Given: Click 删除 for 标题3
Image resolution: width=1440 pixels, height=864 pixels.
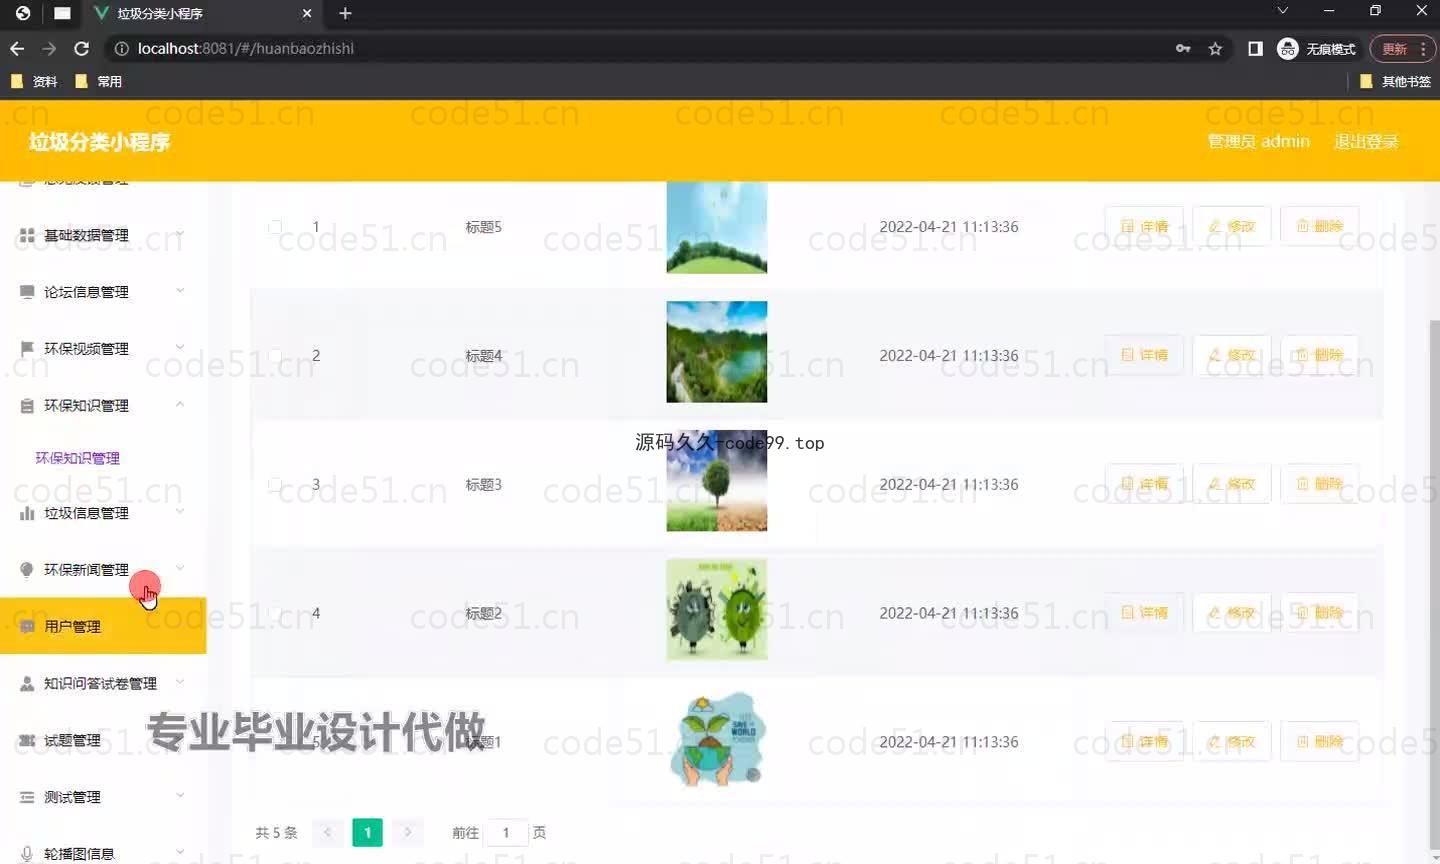Looking at the screenshot, I should point(1320,484).
